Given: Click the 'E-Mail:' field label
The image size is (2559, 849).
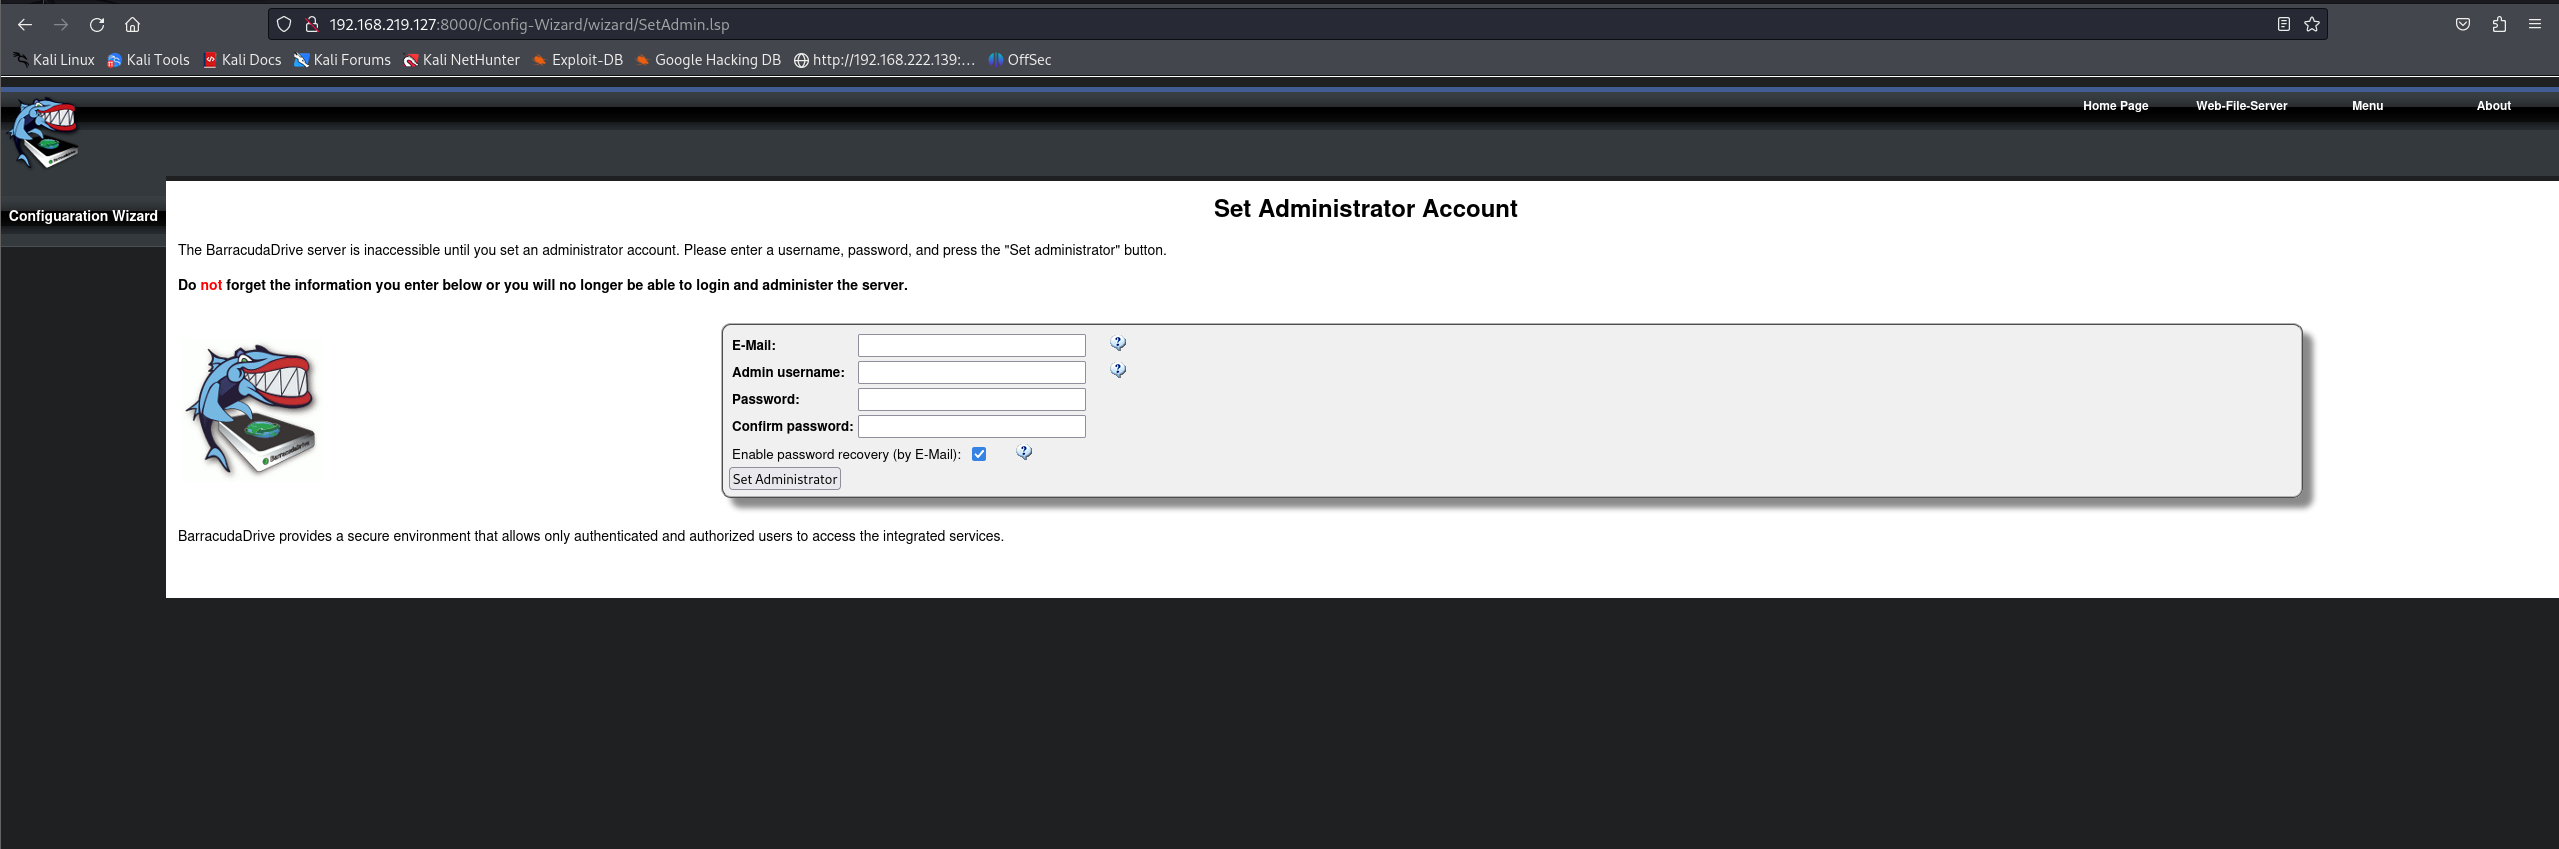Looking at the screenshot, I should point(753,345).
